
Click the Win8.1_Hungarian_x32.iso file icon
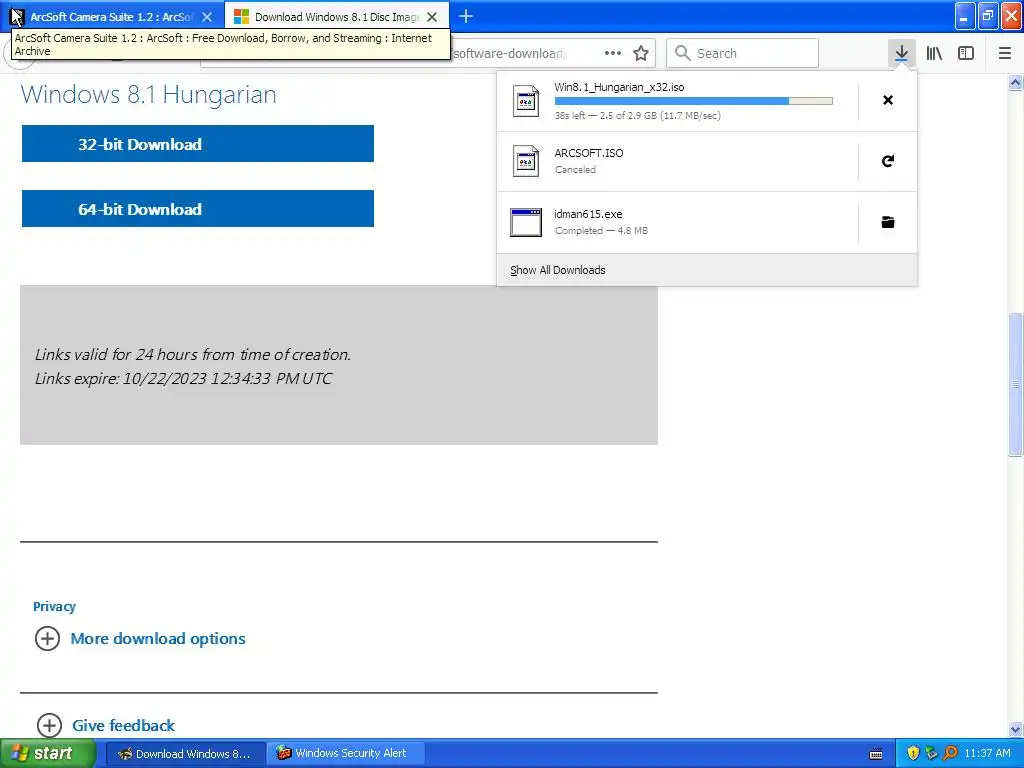tap(526, 101)
